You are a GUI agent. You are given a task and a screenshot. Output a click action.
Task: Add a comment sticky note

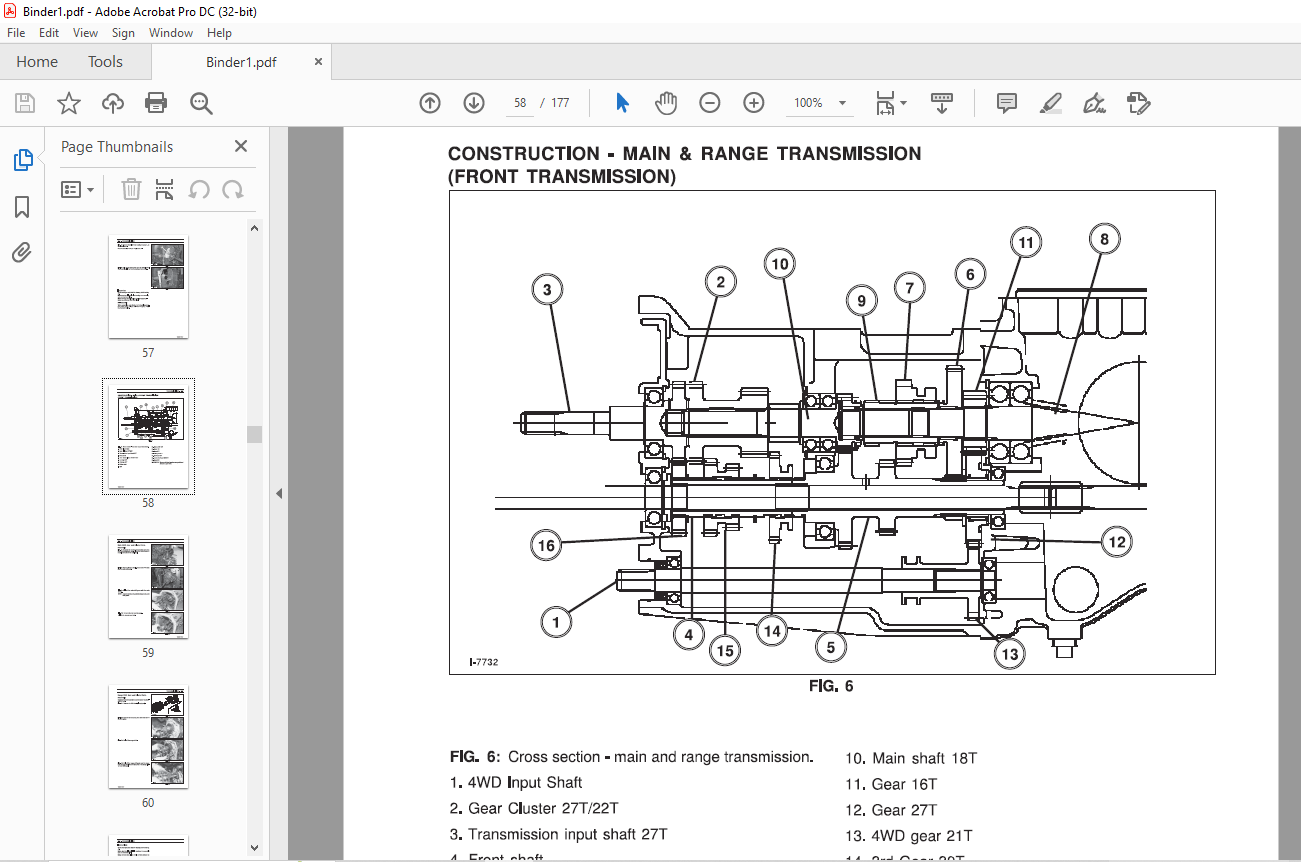(x=1007, y=103)
